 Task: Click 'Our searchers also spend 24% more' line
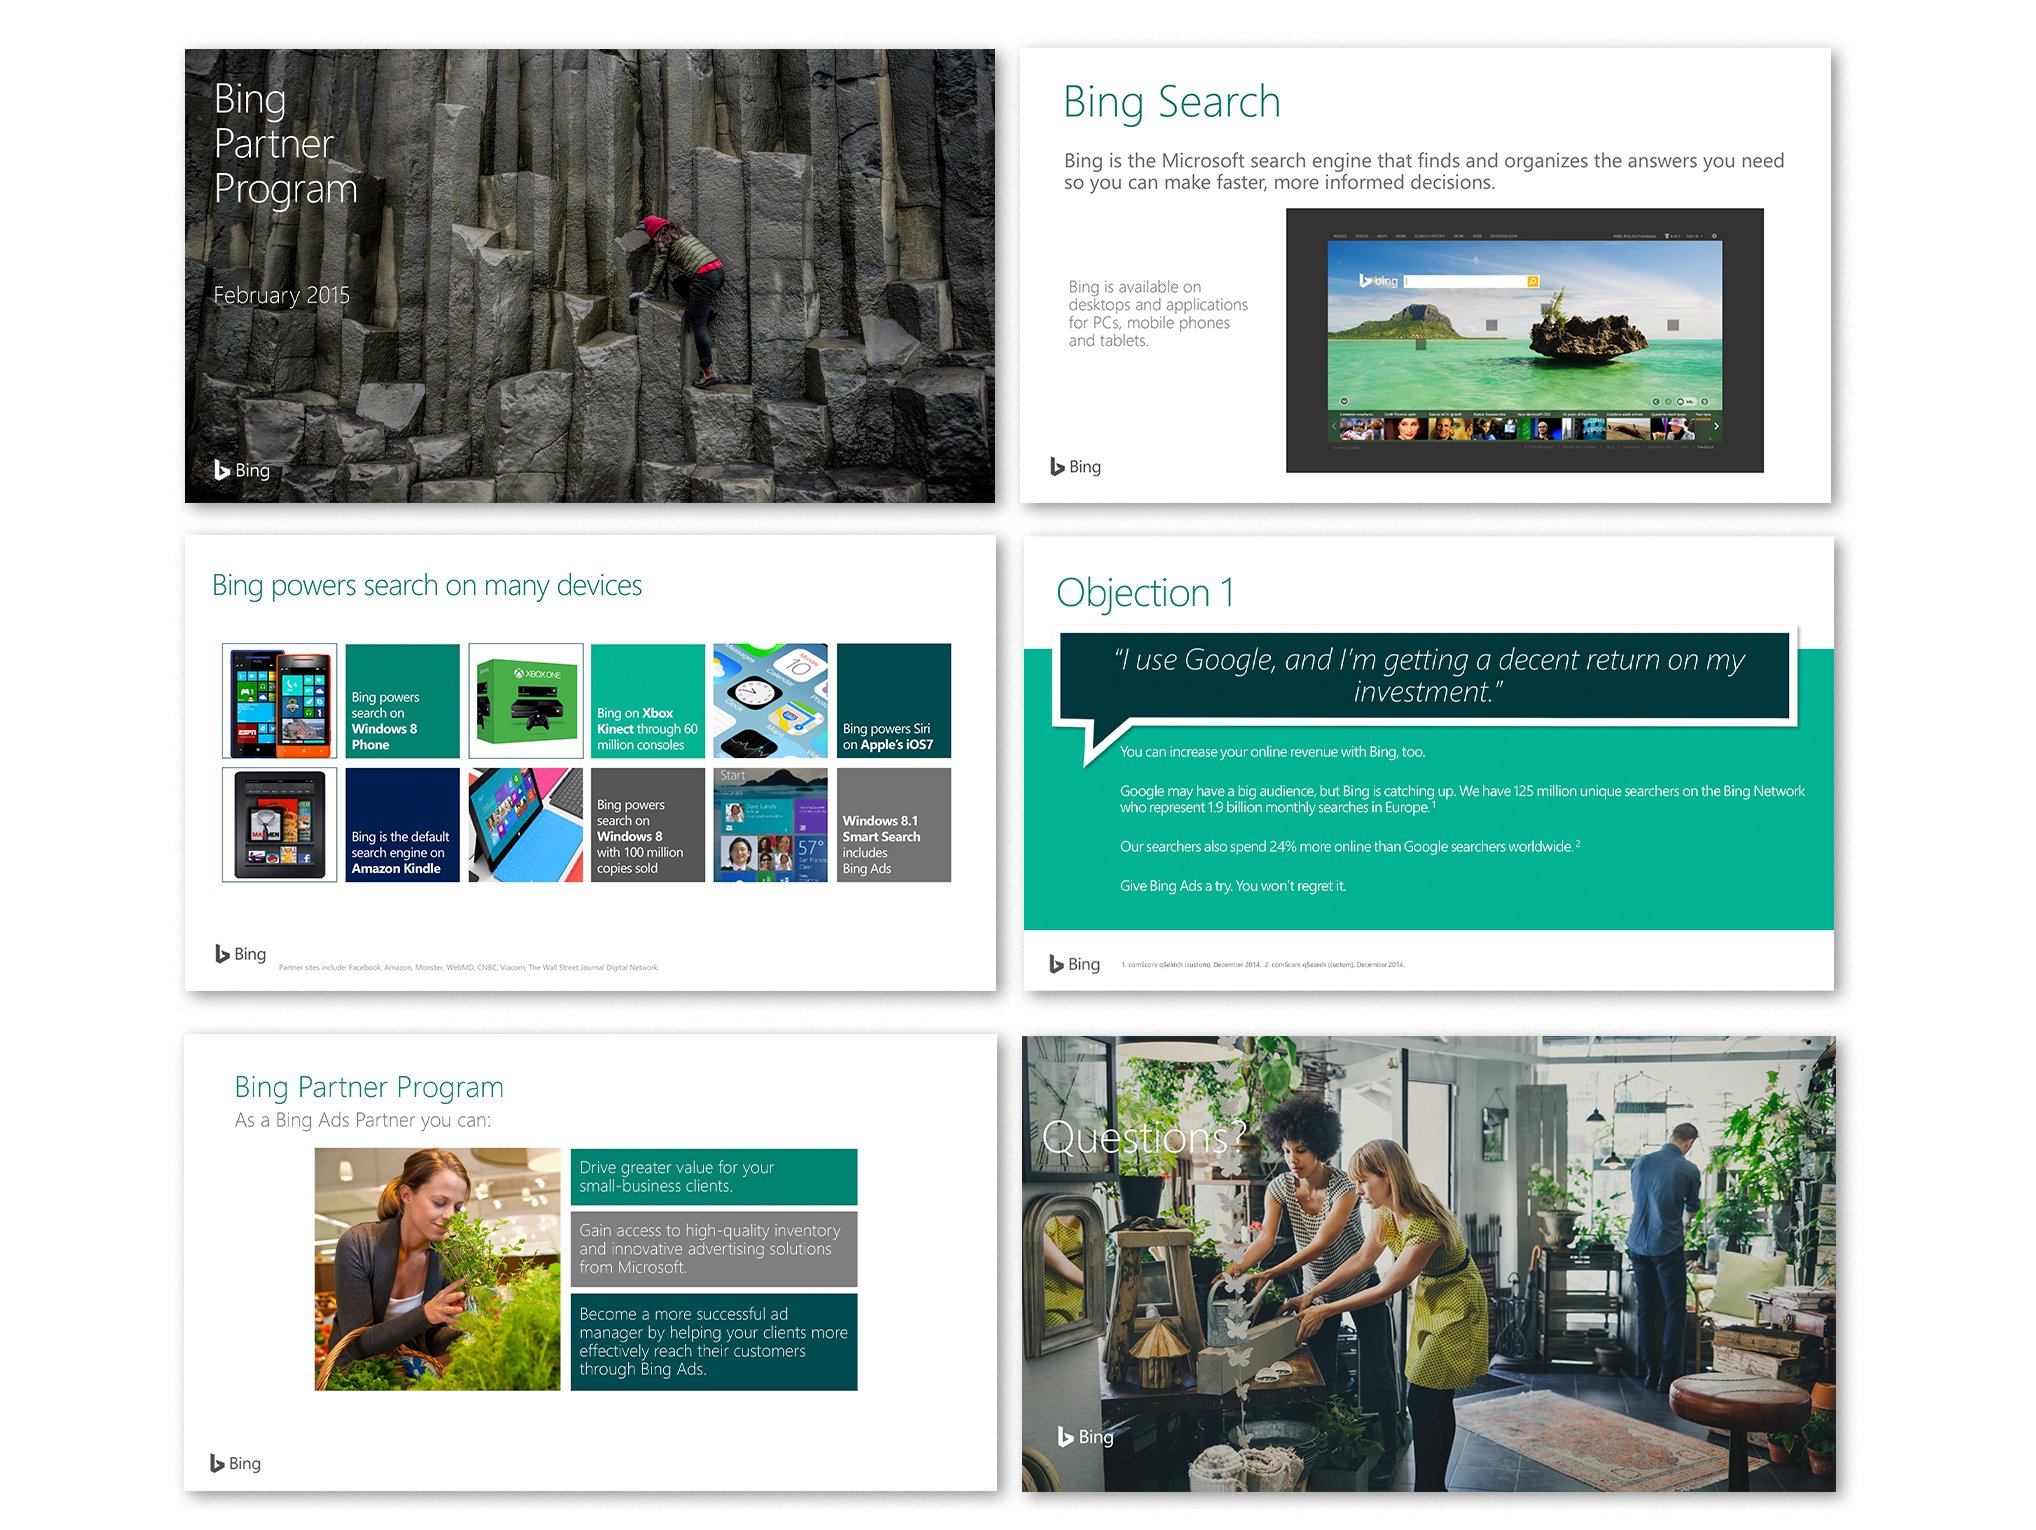coord(1350,846)
